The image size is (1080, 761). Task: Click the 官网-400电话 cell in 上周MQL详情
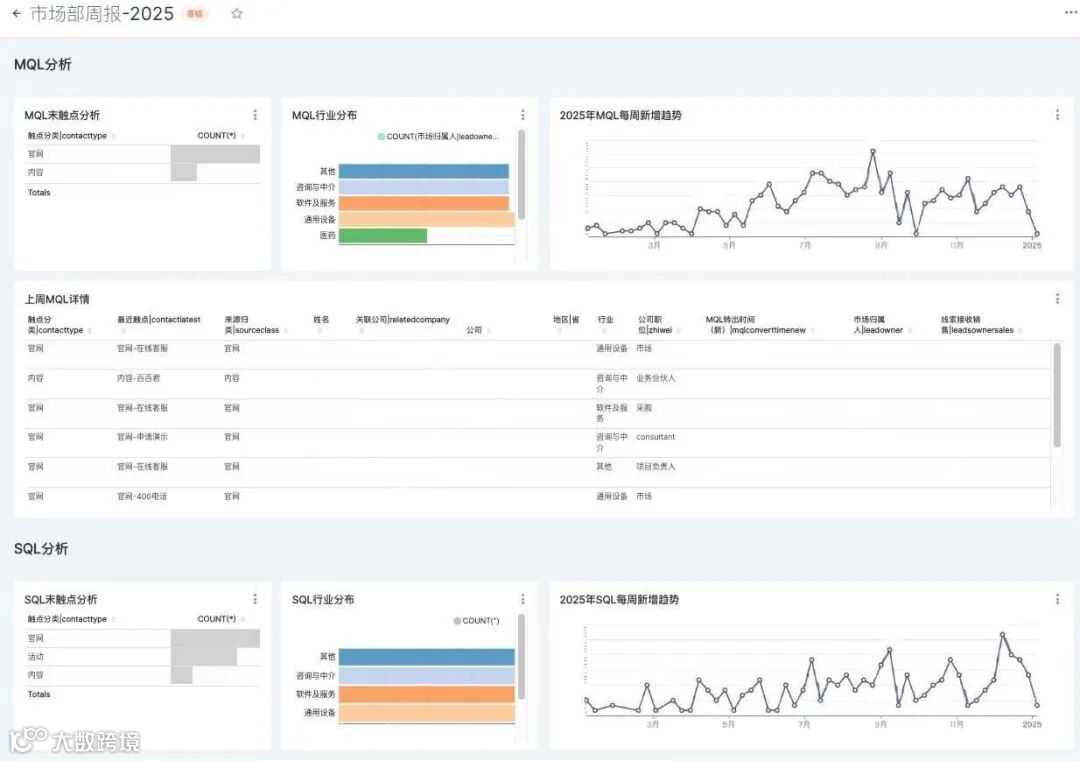pyautogui.click(x=142, y=496)
